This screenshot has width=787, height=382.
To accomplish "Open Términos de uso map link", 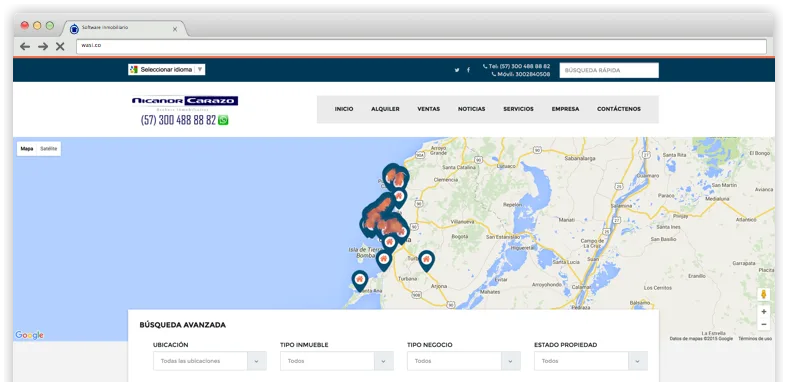I will 755,339.
